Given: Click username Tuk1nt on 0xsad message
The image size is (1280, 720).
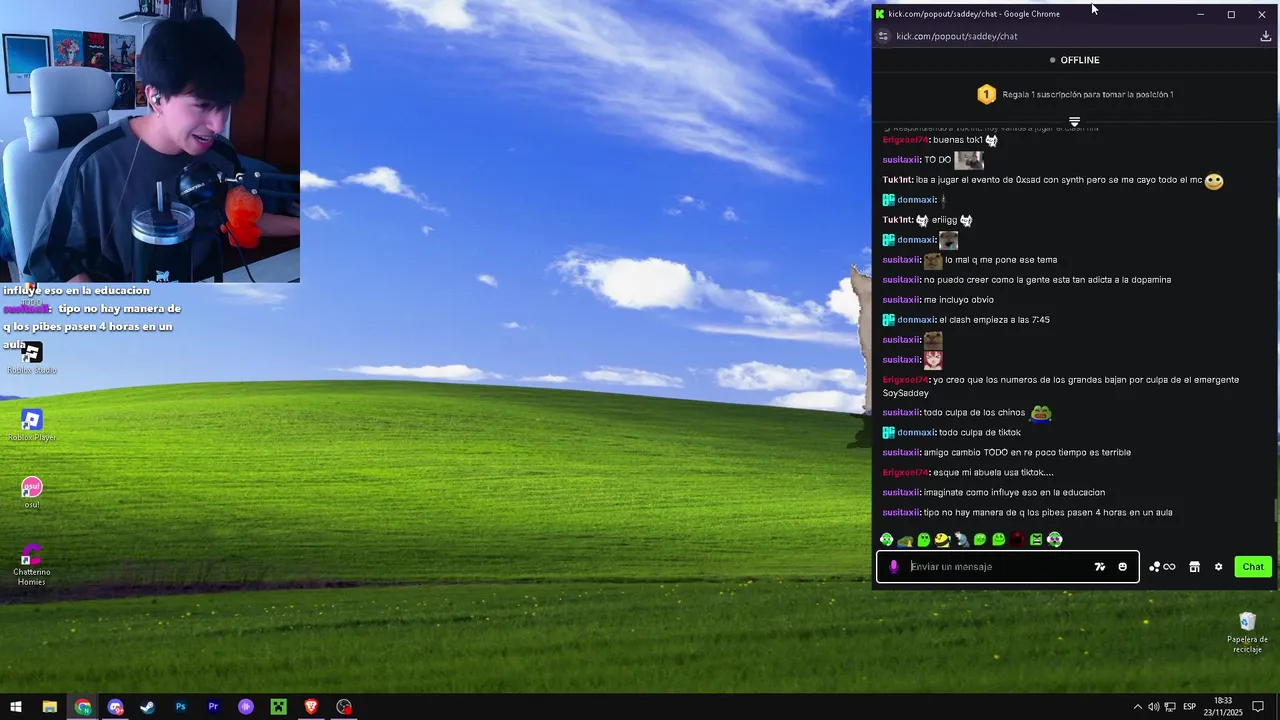Looking at the screenshot, I should click(897, 180).
